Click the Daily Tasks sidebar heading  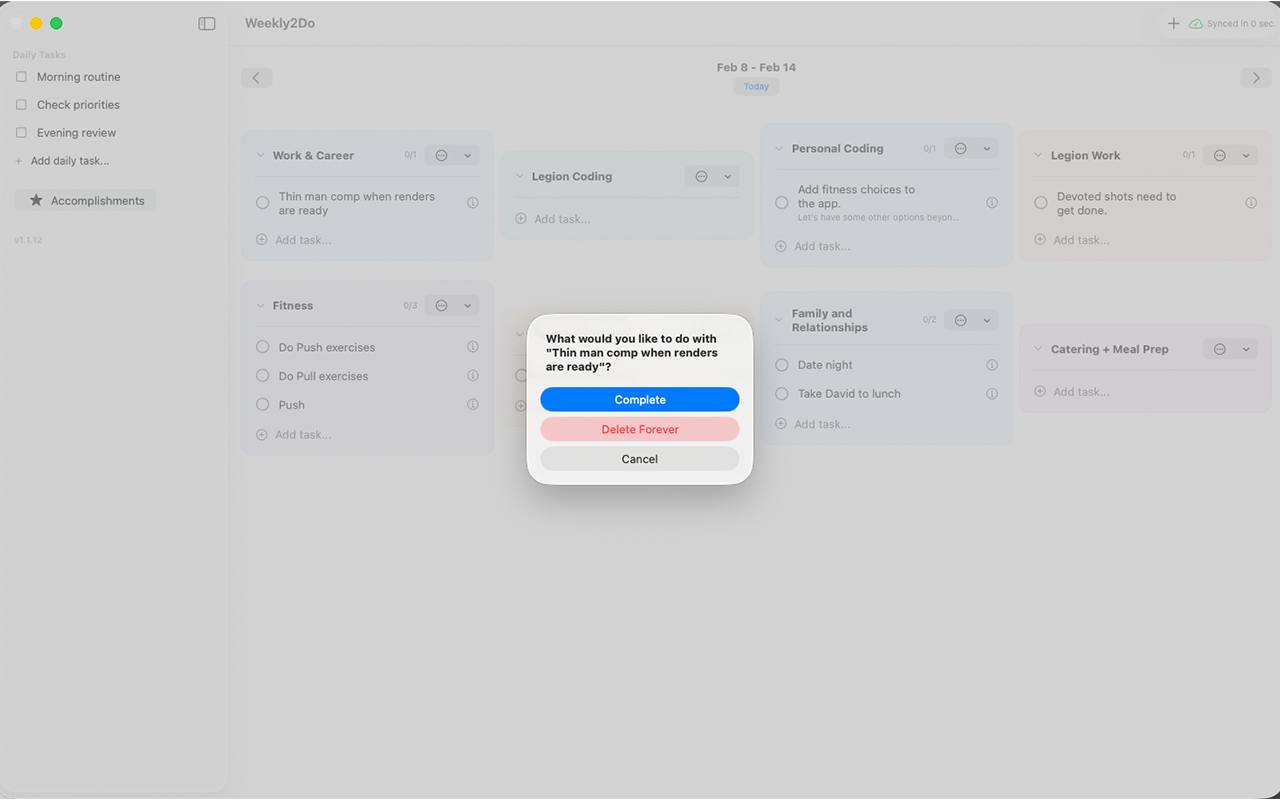click(39, 55)
